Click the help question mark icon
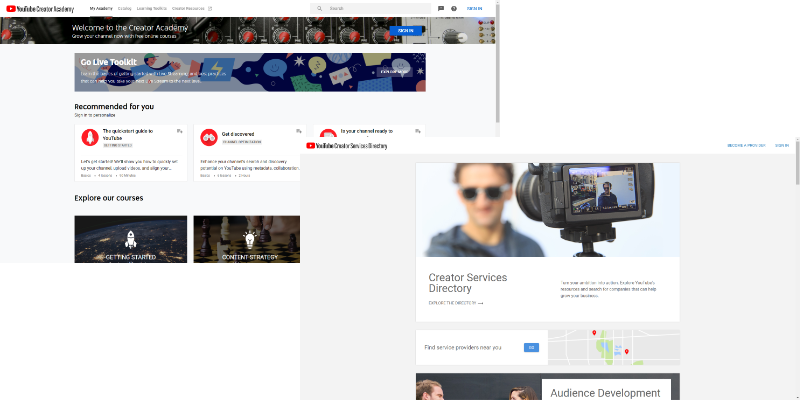 [454, 9]
